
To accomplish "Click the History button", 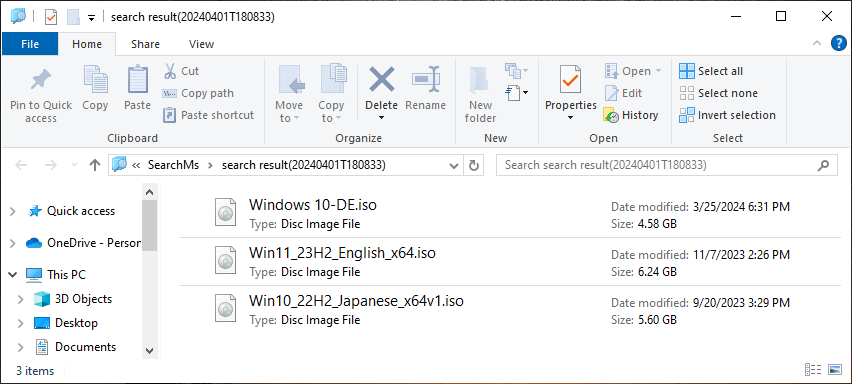I will 631,115.
